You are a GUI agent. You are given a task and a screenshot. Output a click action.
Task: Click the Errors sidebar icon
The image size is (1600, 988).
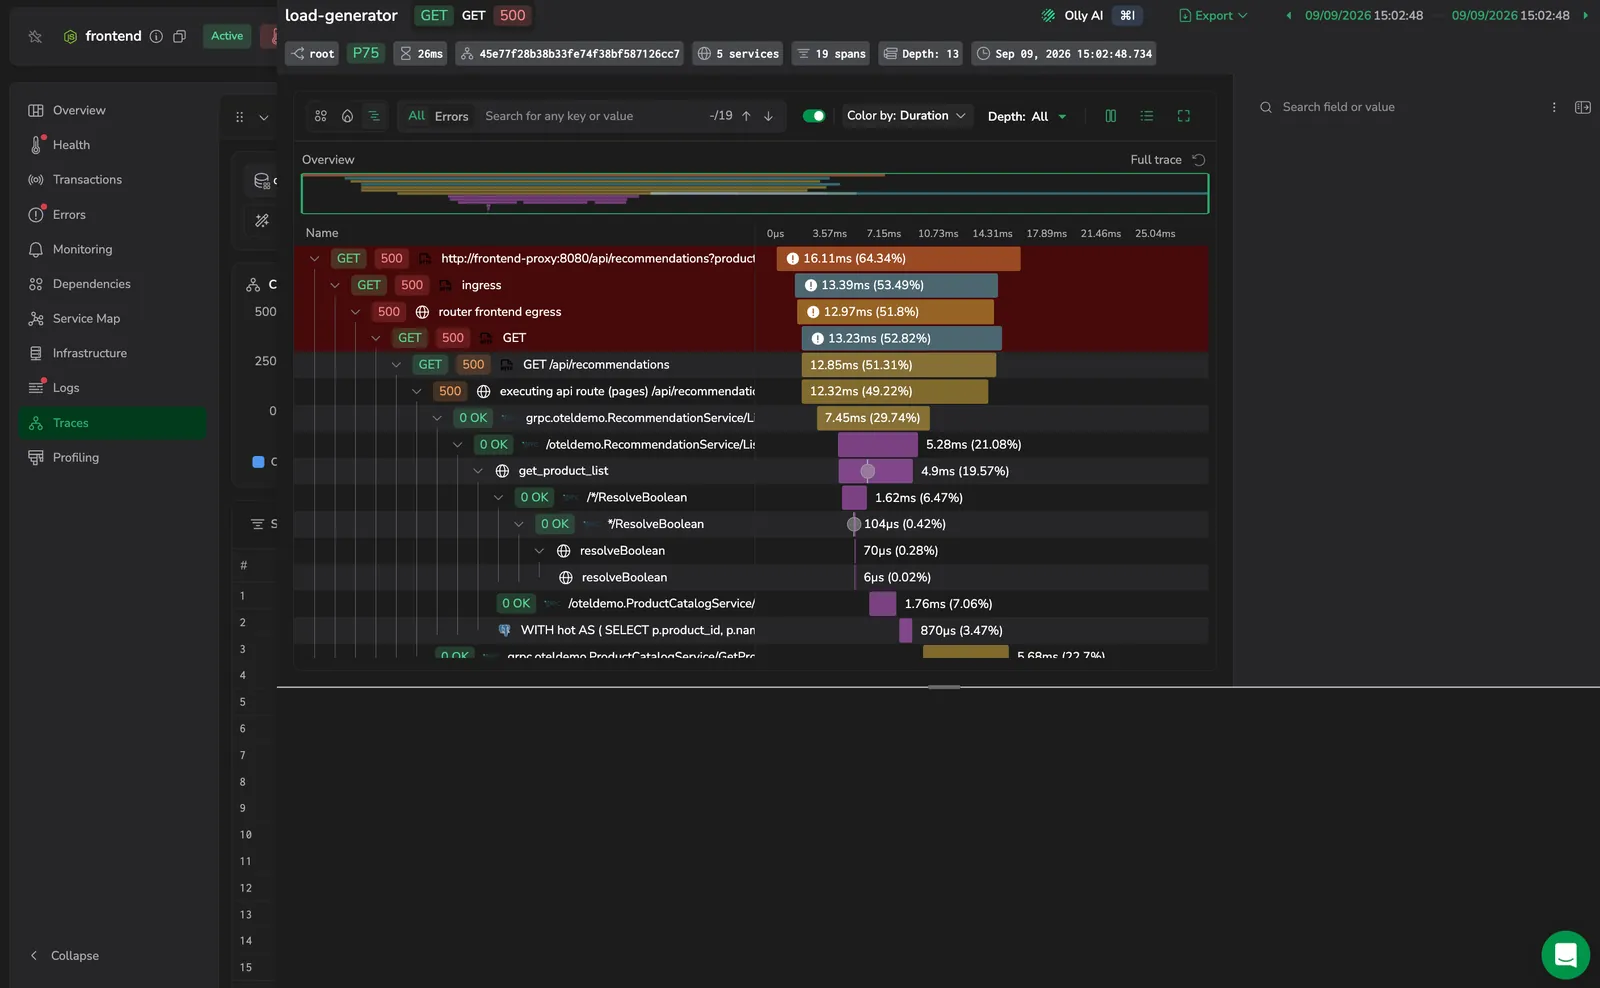[36, 214]
